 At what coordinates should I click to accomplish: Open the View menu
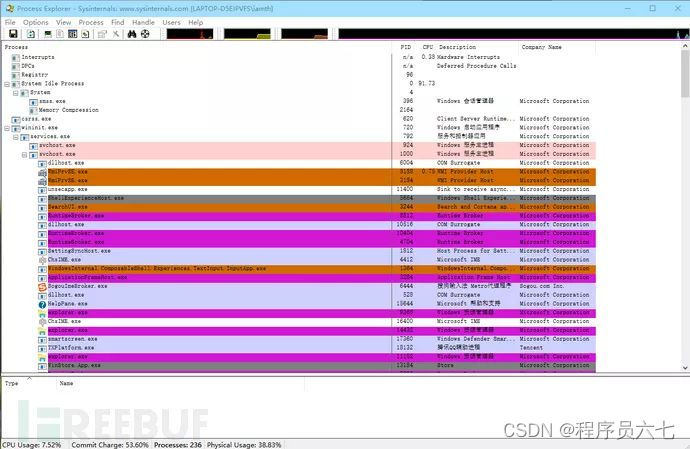tap(63, 22)
